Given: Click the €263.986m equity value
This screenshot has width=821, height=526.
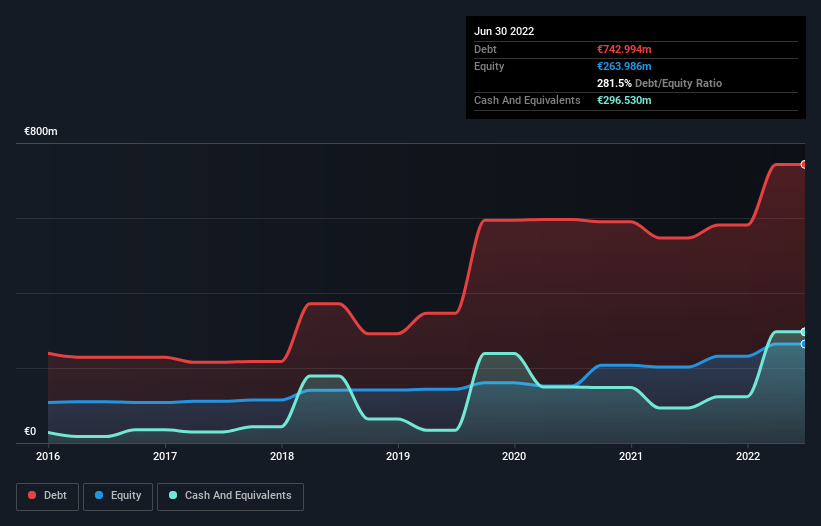Looking at the screenshot, I should (x=624, y=66).
